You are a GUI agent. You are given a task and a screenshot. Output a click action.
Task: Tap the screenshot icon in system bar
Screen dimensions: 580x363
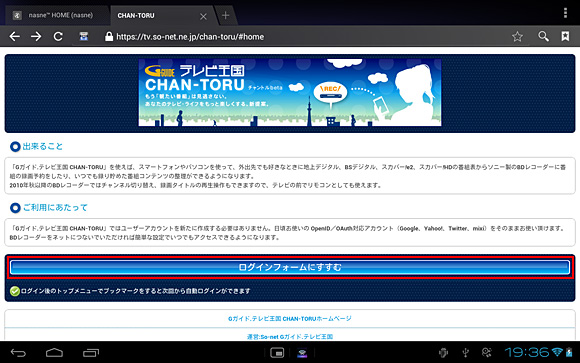[277, 353]
